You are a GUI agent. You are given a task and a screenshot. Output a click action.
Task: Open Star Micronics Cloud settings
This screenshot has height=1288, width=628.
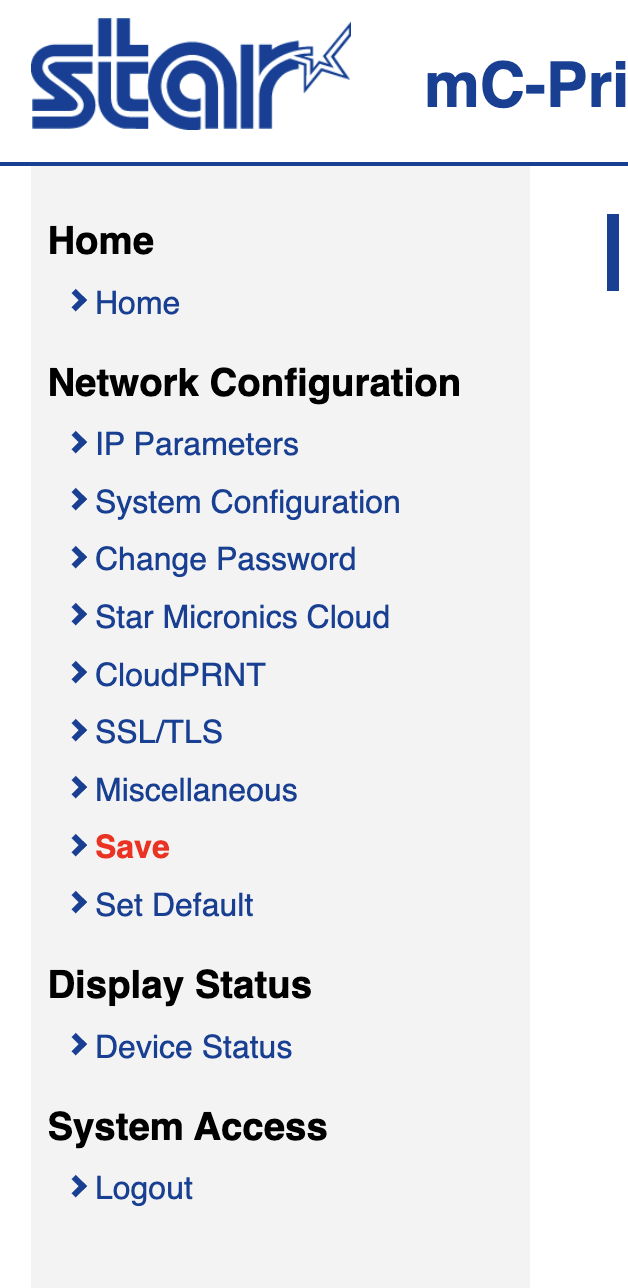(242, 617)
